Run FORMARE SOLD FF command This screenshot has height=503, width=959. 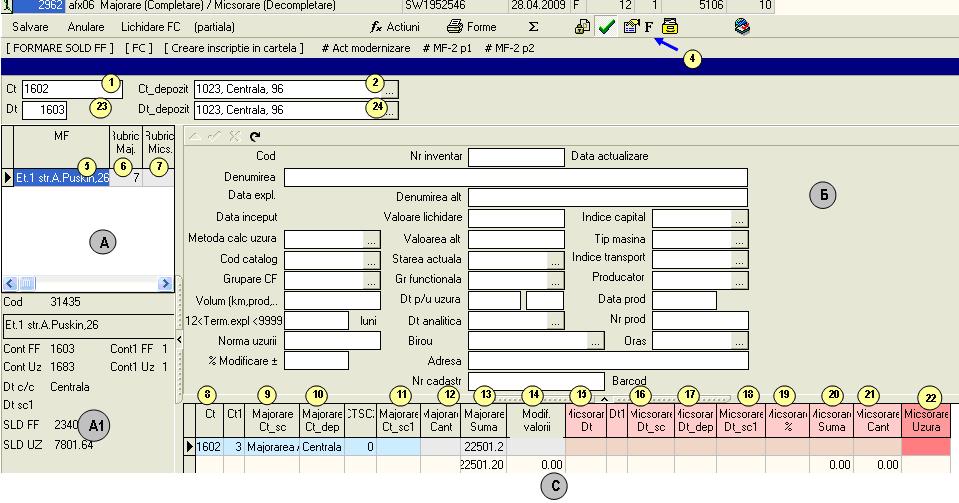tap(60, 48)
